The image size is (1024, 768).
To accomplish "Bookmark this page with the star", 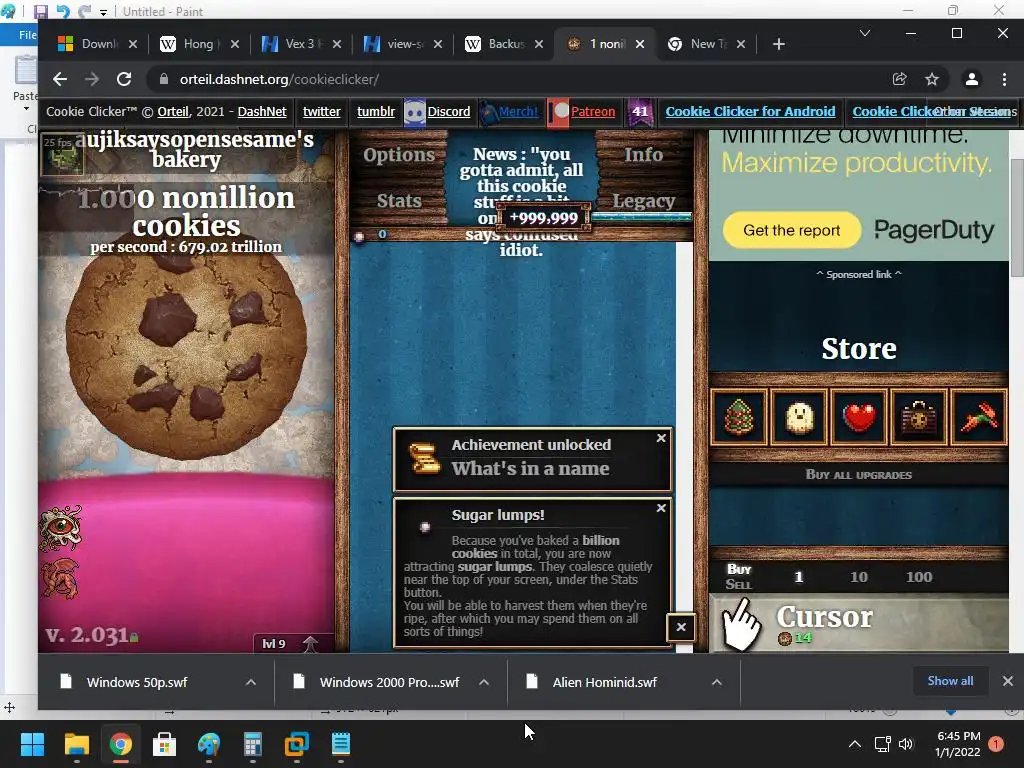I will 932,79.
